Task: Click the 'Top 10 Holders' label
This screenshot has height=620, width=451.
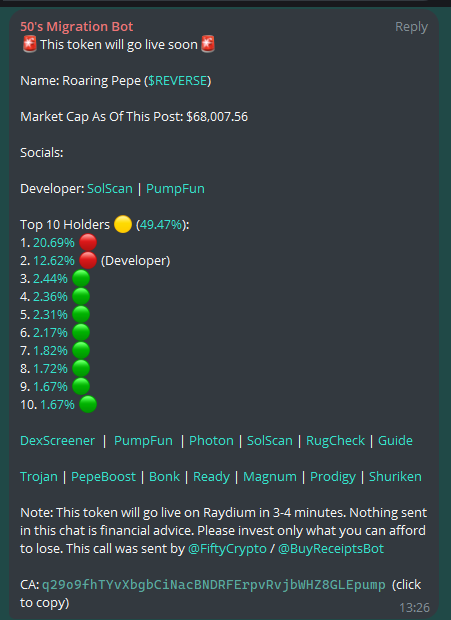Action: pyautogui.click(x=65, y=225)
